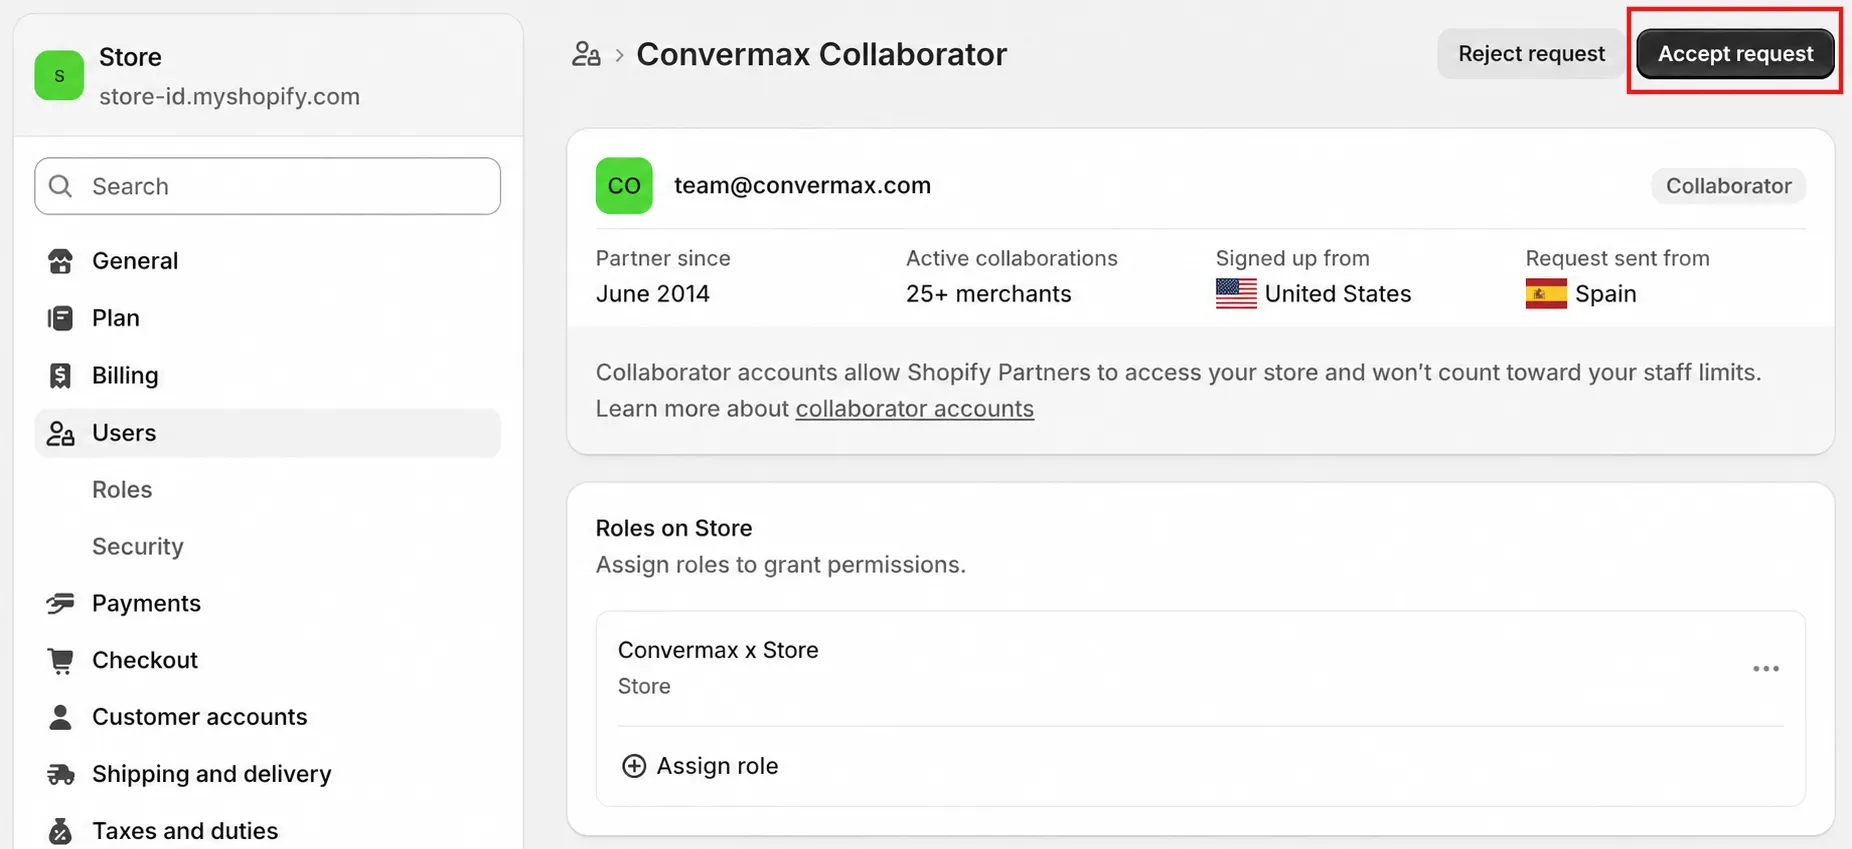Click the green CO collaborator avatar
Image resolution: width=1852 pixels, height=849 pixels.
(x=624, y=186)
